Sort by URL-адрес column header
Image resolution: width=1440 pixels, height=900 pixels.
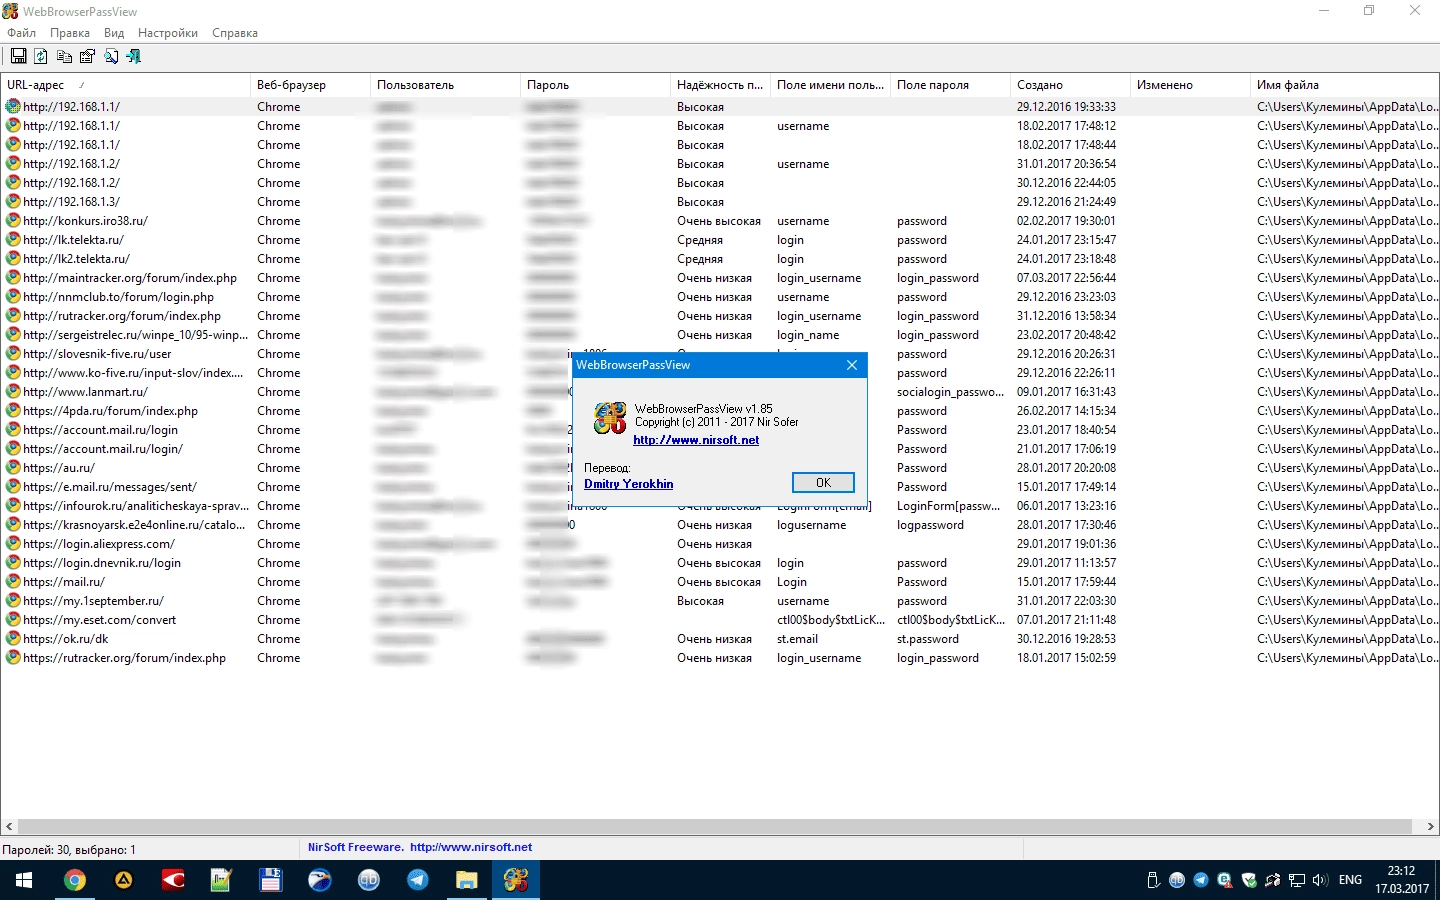[x=125, y=85]
